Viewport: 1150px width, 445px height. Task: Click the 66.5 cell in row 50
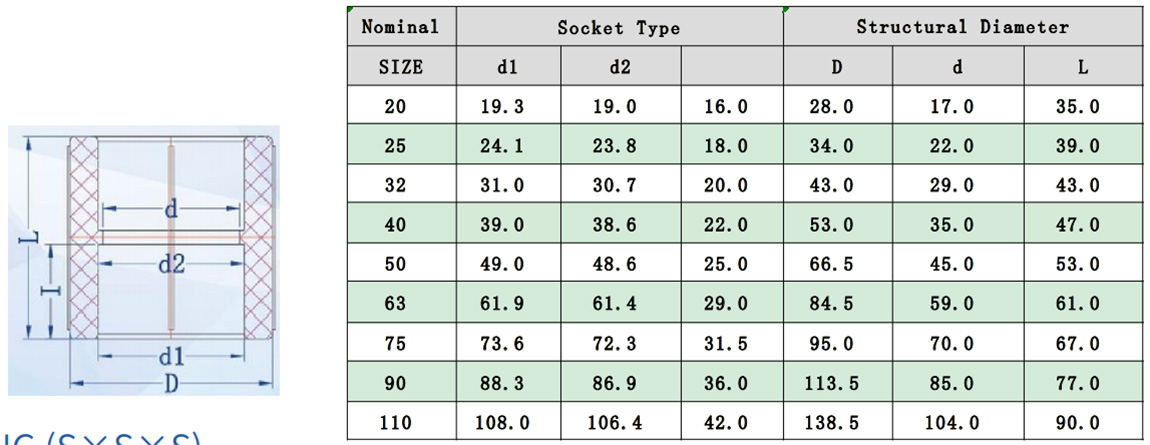pyautogui.click(x=837, y=265)
